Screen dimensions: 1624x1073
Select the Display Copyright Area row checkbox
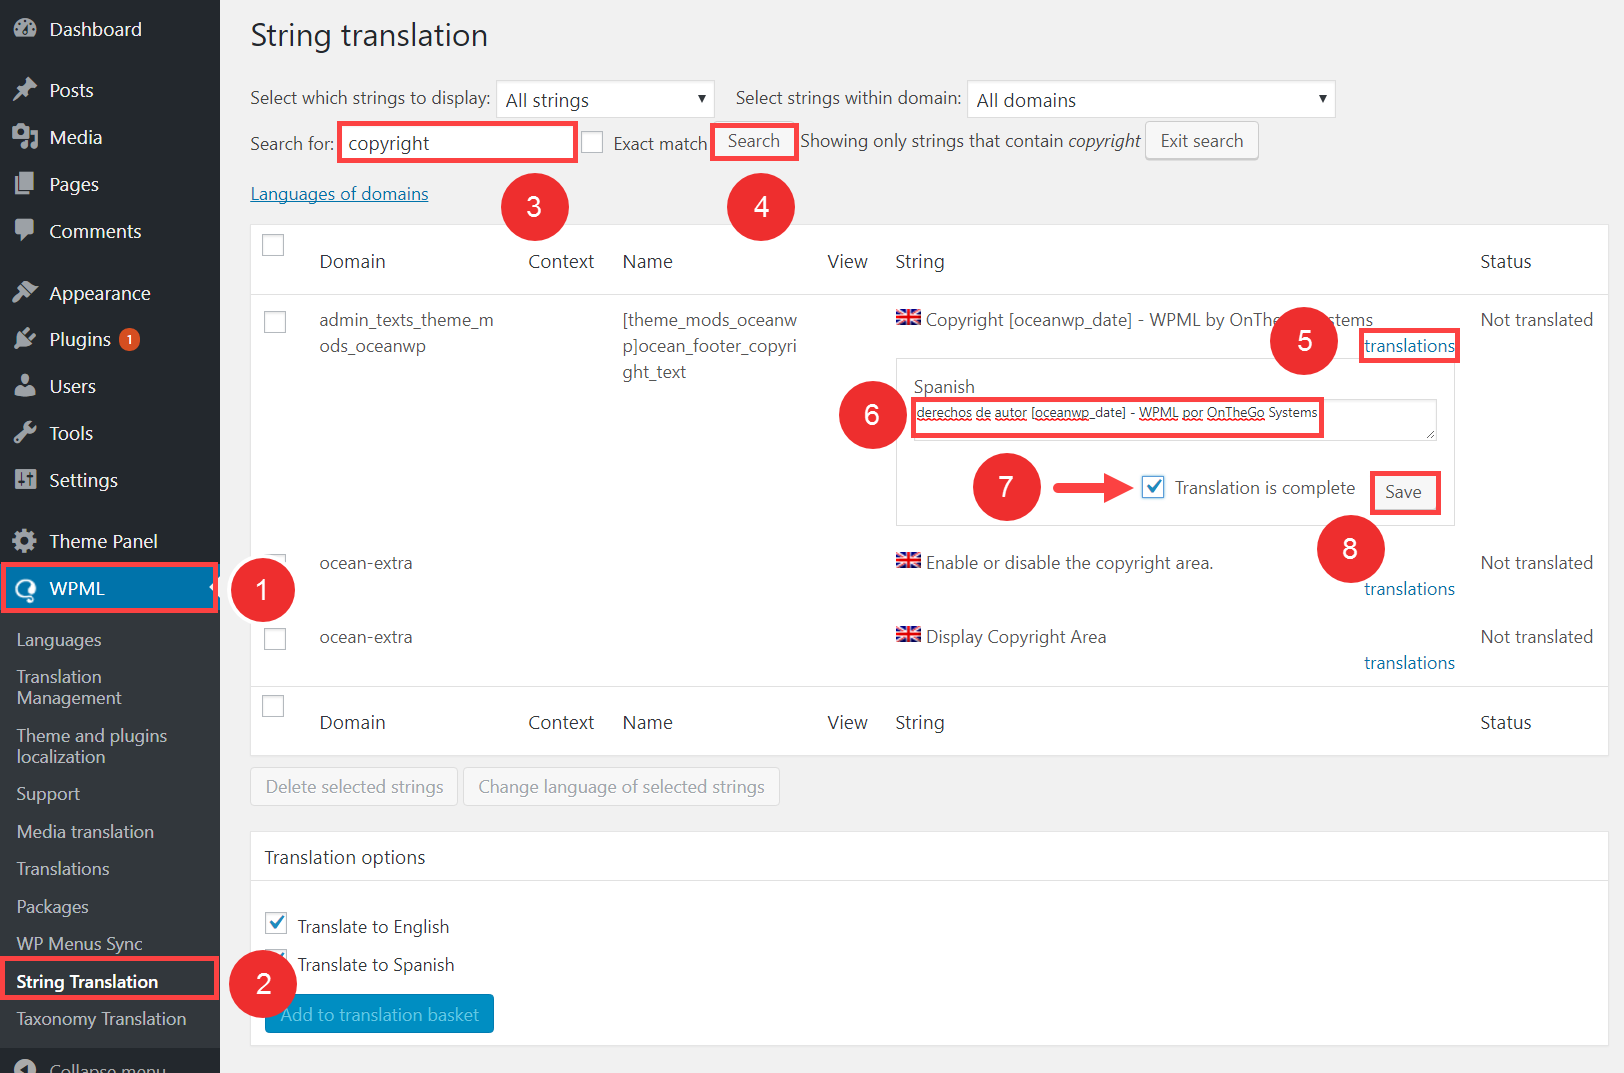tap(275, 639)
